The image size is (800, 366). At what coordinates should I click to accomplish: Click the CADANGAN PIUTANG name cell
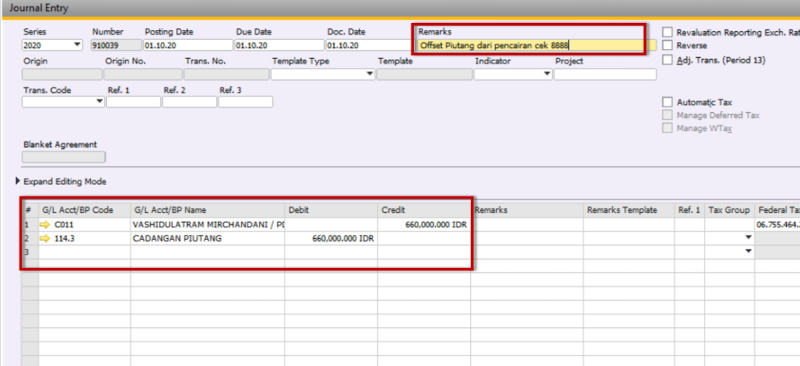point(208,238)
